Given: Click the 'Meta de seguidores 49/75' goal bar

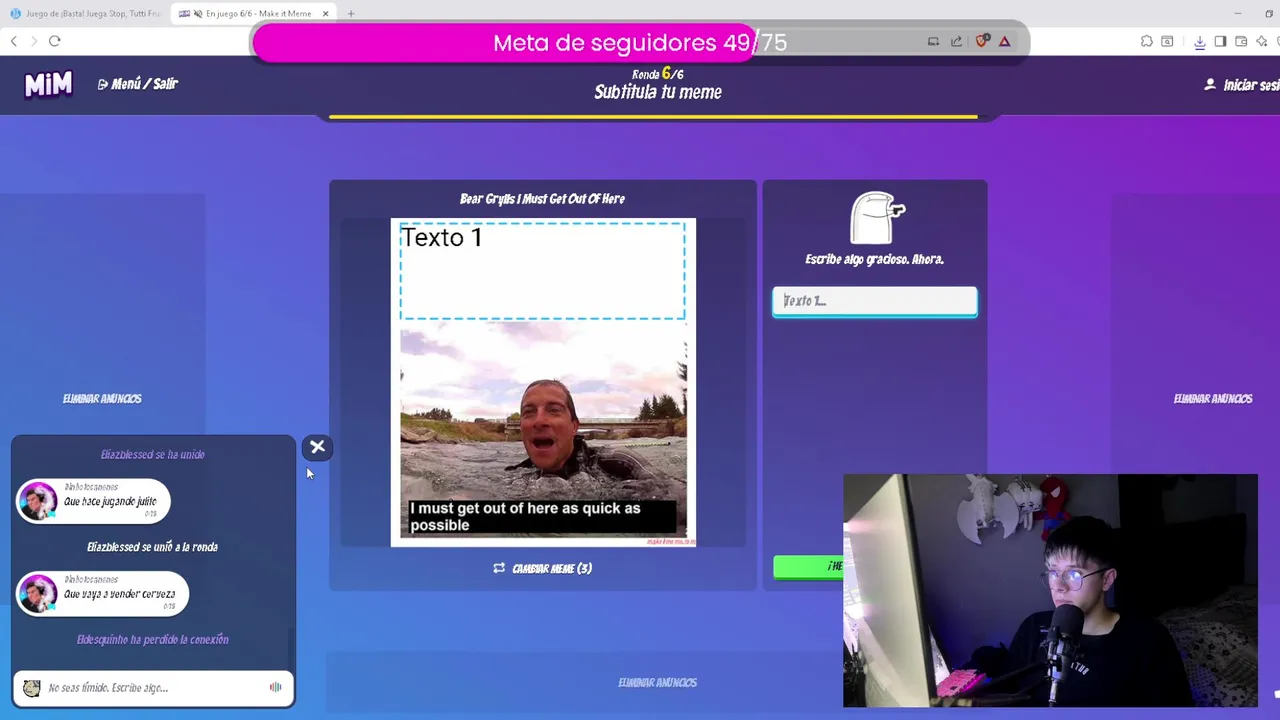Looking at the screenshot, I should (x=640, y=43).
